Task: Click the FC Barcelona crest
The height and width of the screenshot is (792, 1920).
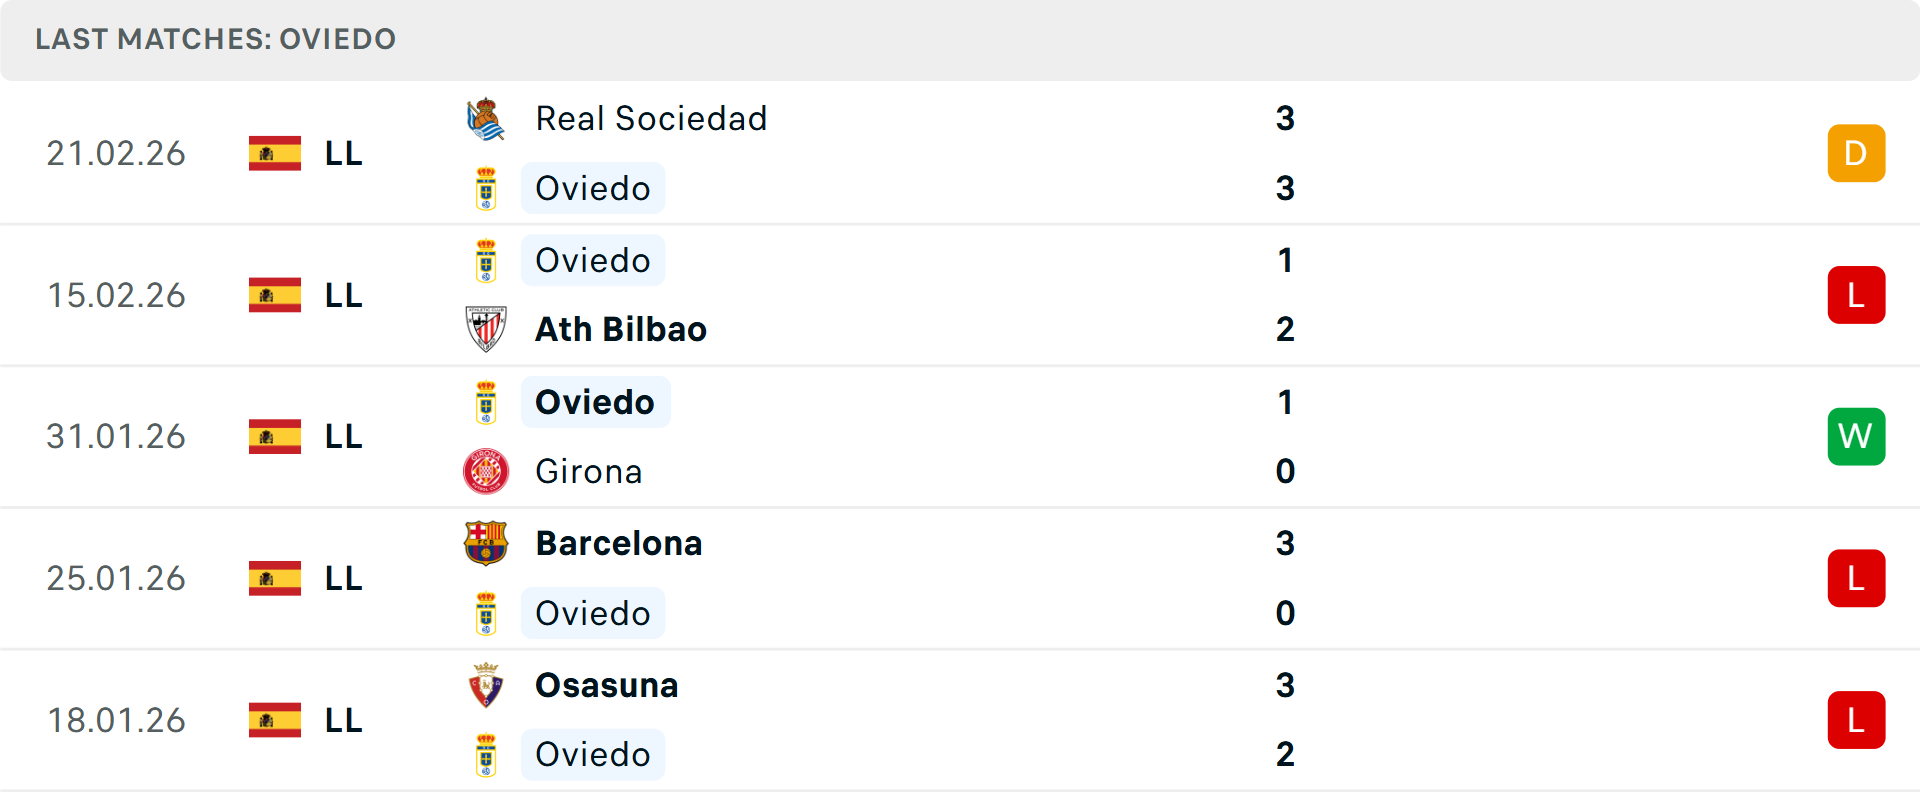Action: (486, 543)
